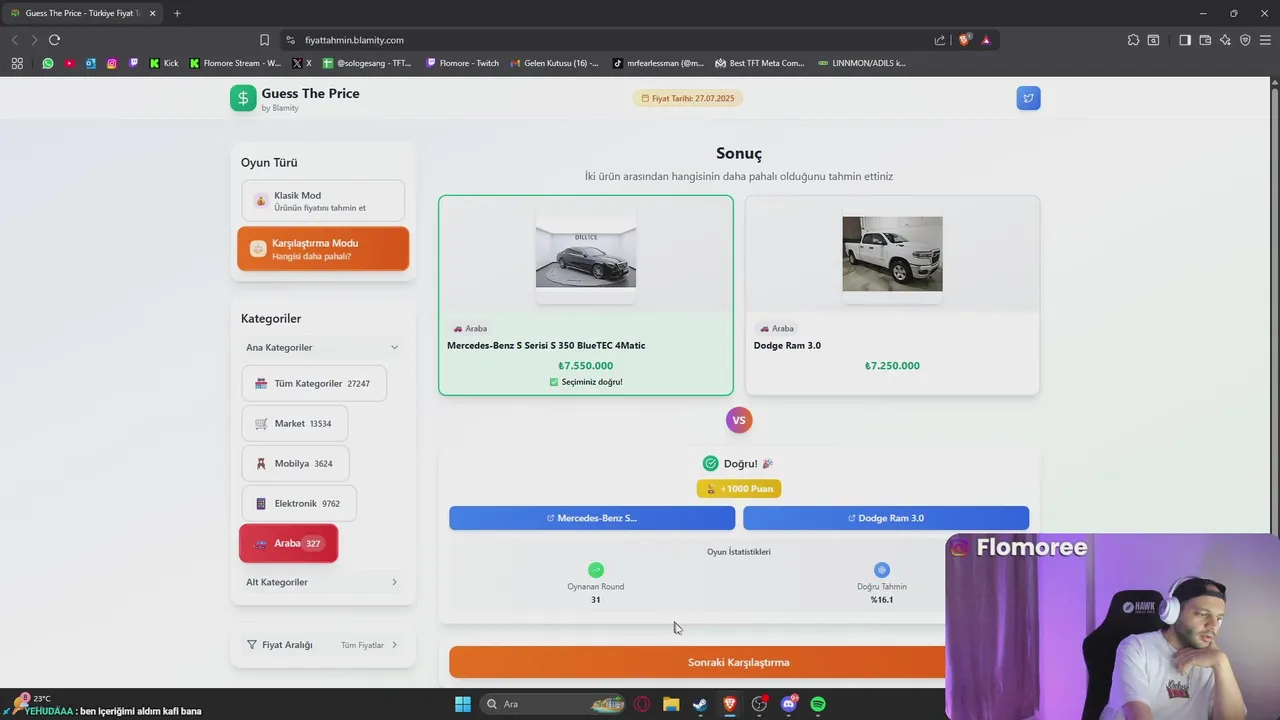The width and height of the screenshot is (1280, 720).
Task: Select the Guess The Price tab
Action: coord(84,13)
